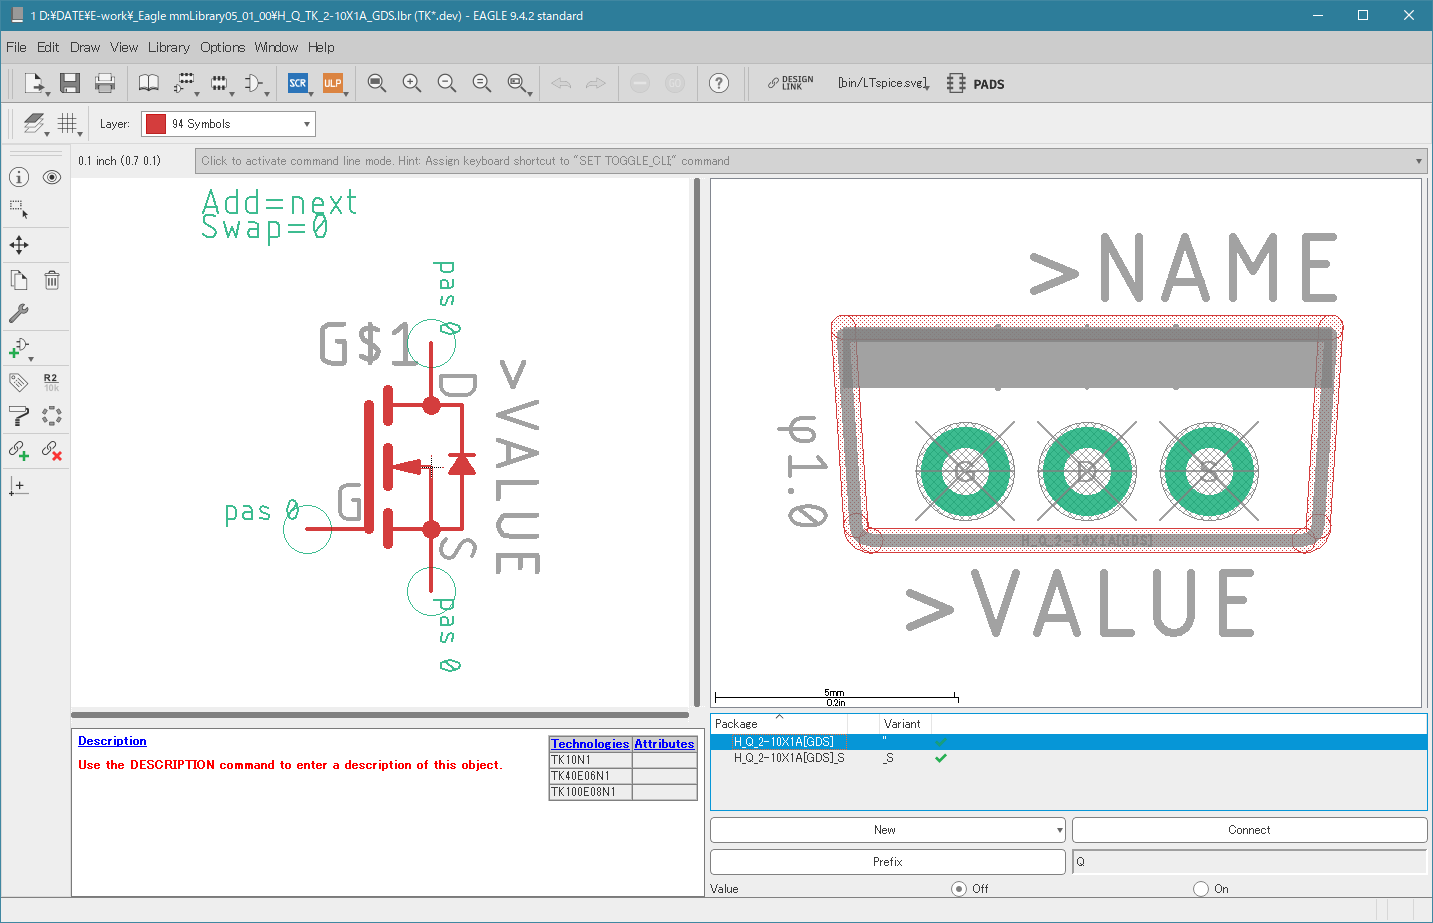
Task: Set Value radio button to Off
Action: click(x=959, y=888)
